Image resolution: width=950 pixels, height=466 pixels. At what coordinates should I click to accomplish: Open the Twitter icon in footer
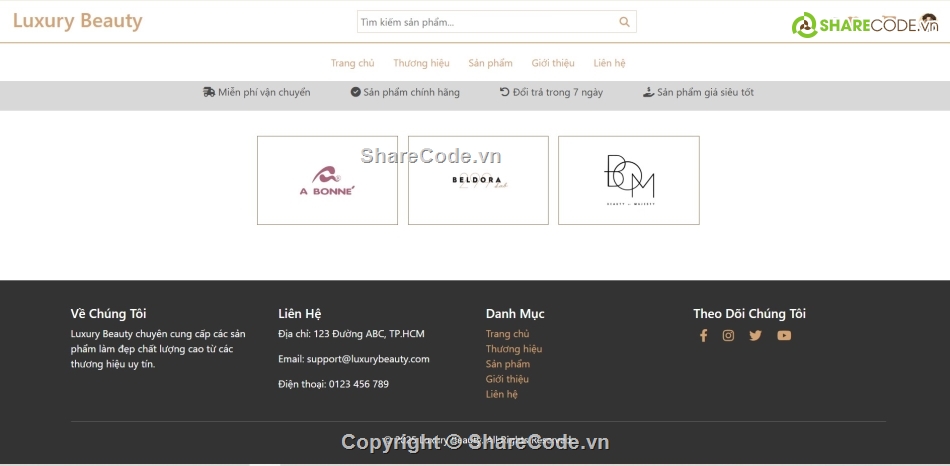(x=755, y=336)
